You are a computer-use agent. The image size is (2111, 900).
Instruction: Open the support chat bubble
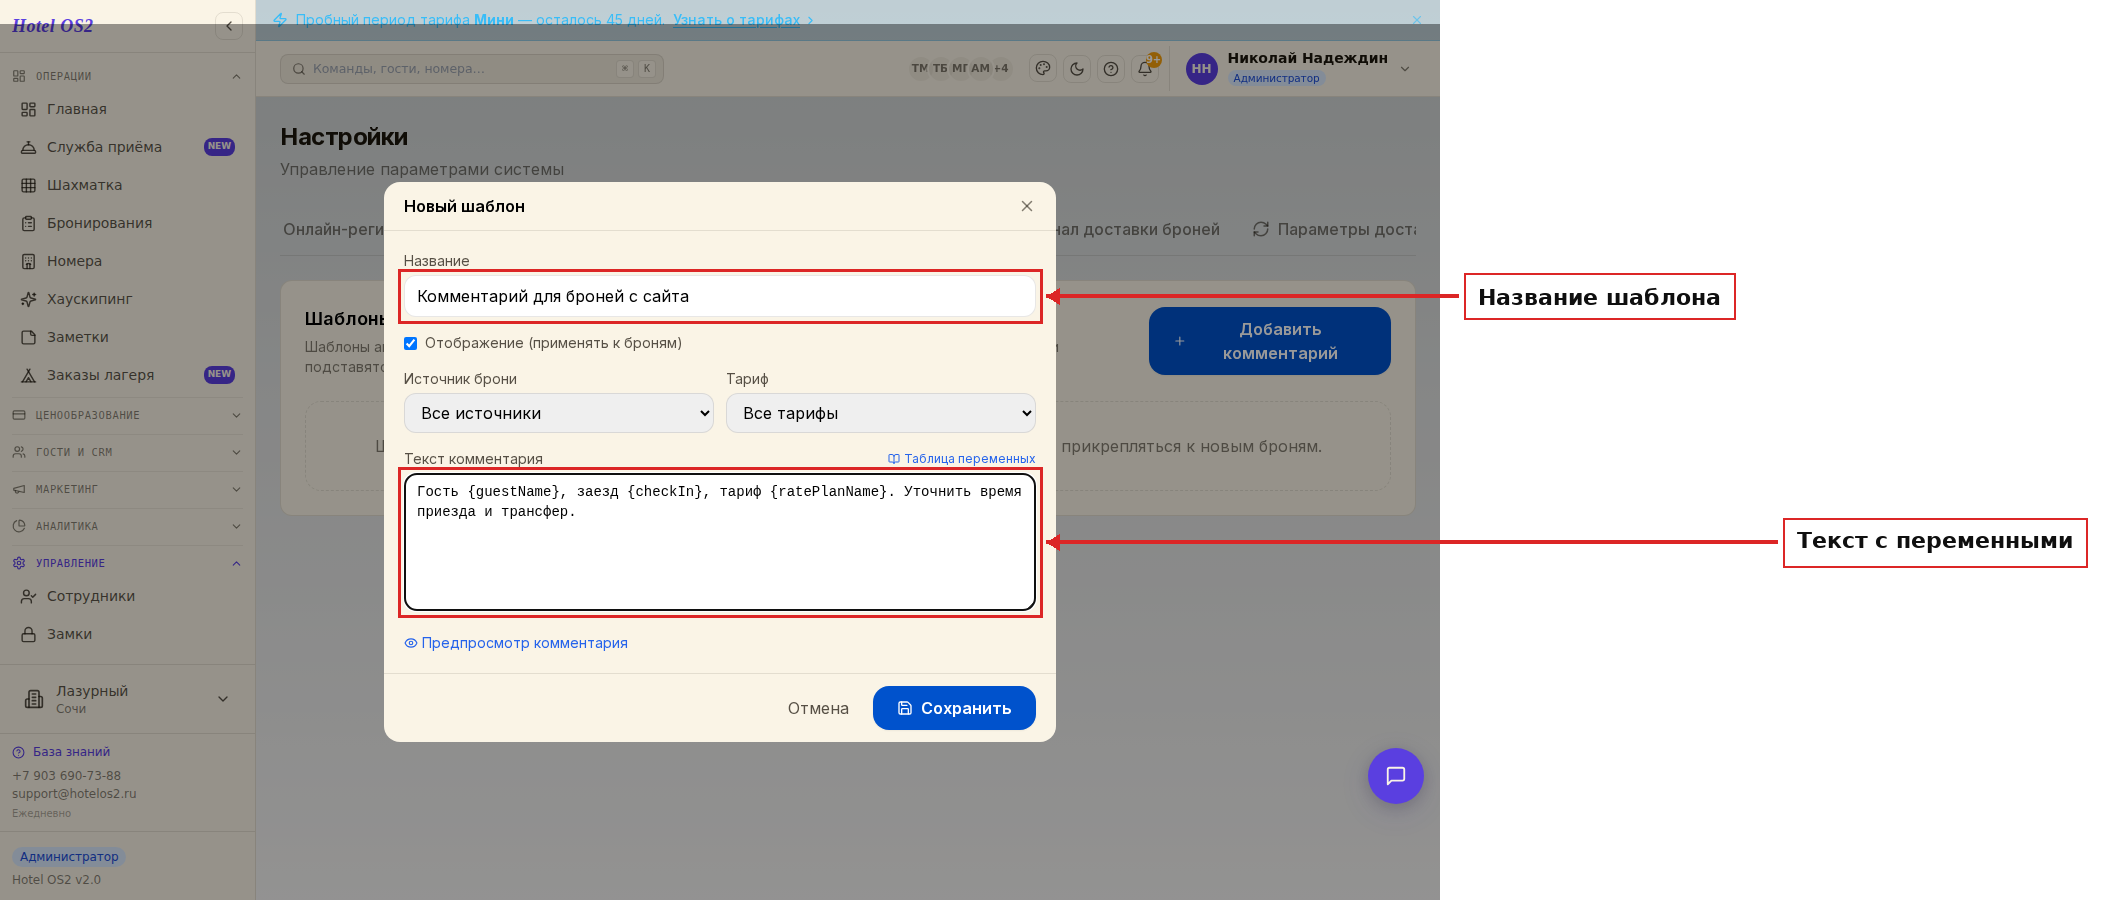1395,776
